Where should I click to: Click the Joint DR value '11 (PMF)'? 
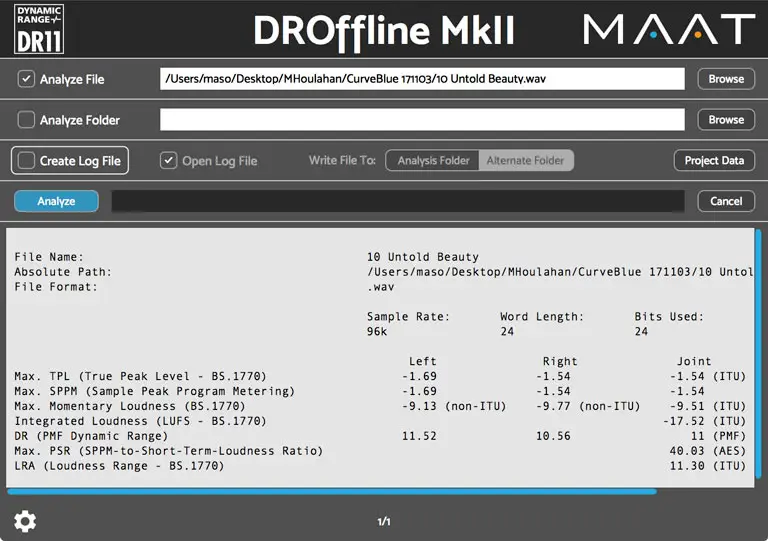(719, 436)
